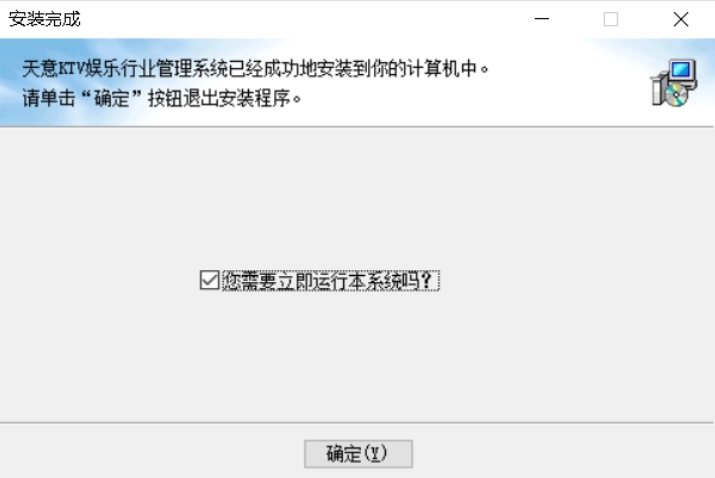Click the empty gray area above the checkbox
715x478 pixels.
tap(357, 198)
